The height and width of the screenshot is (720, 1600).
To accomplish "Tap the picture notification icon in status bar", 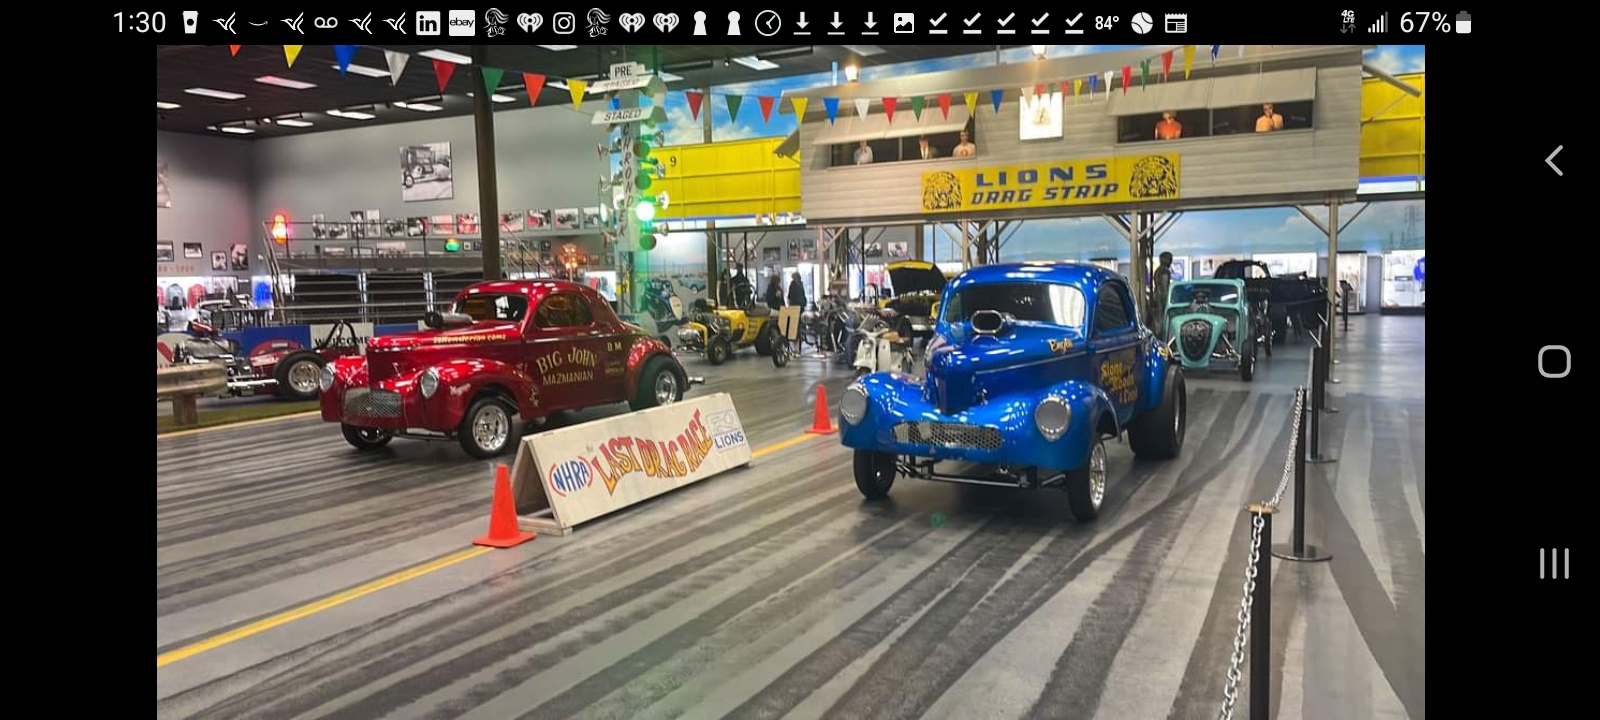I will [x=904, y=23].
